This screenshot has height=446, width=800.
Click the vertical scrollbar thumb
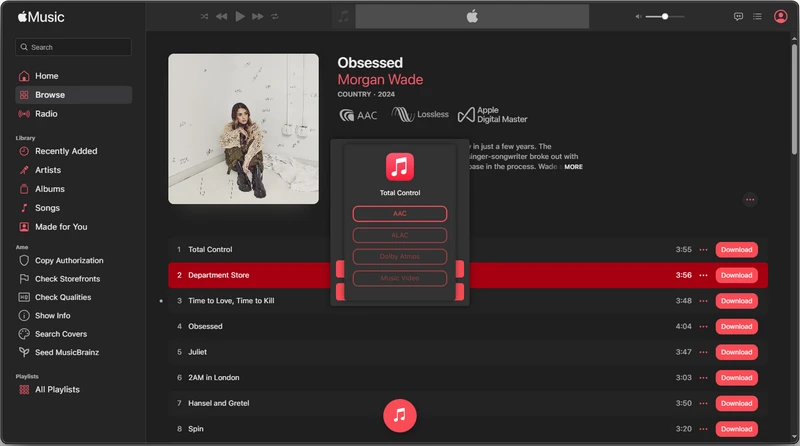[x=794, y=98]
